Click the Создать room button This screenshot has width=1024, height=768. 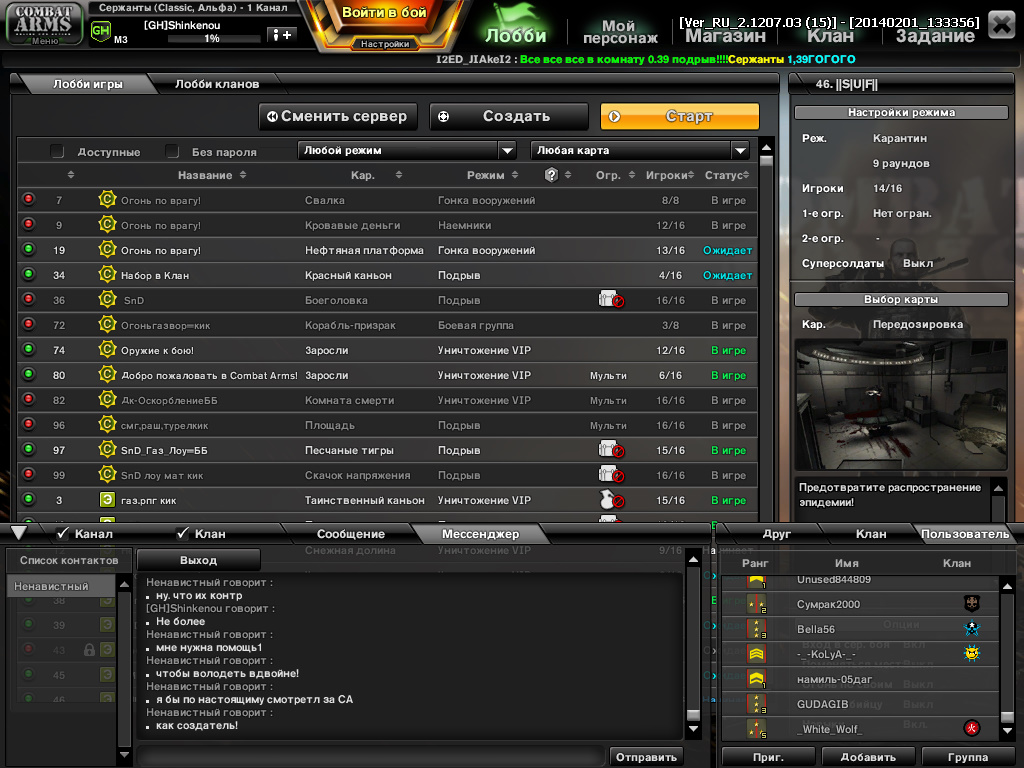click(509, 116)
